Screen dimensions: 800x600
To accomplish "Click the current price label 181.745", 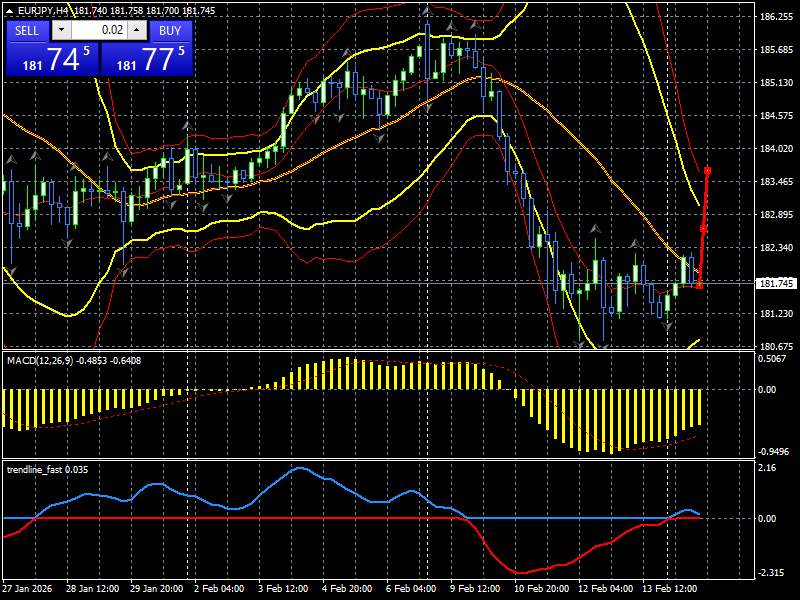I will (776, 283).
